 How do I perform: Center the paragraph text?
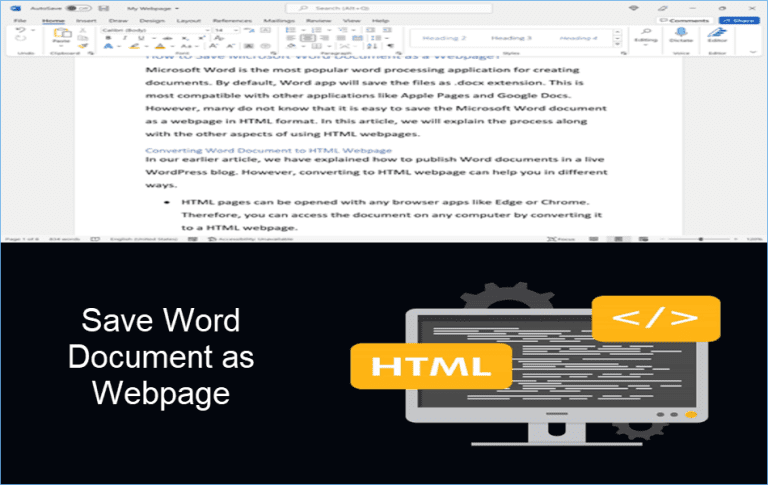(308, 38)
